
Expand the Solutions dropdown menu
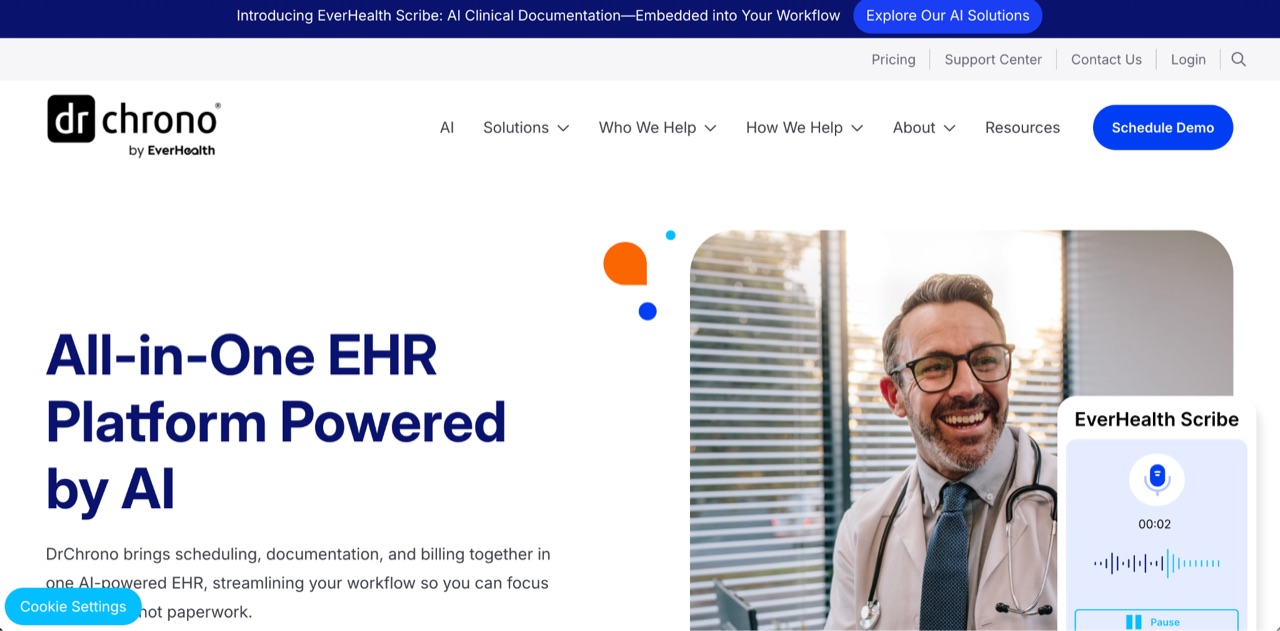(x=526, y=127)
